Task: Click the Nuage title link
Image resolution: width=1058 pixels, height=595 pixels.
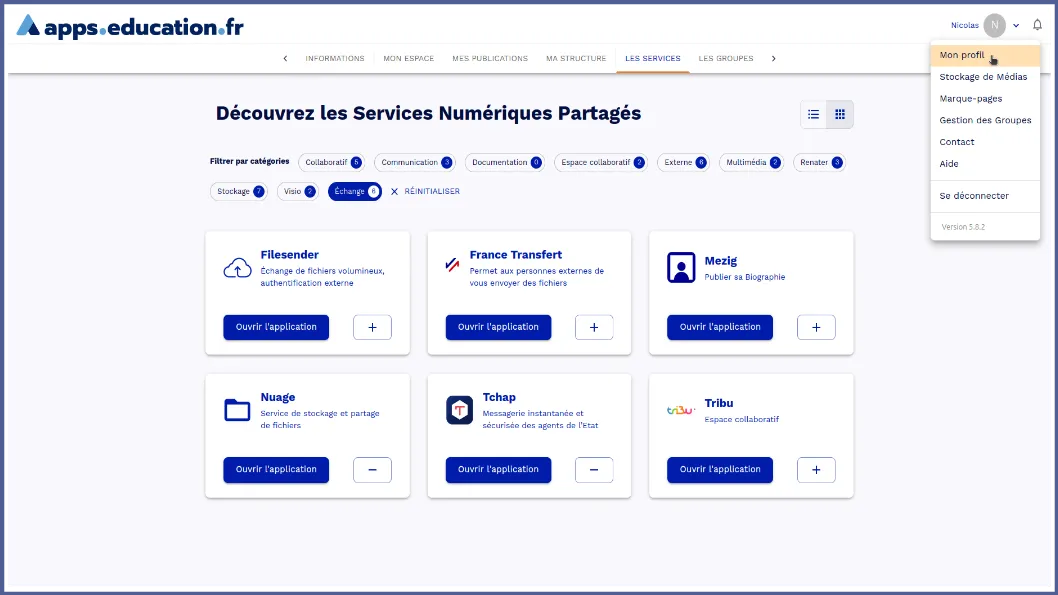Action: point(278,397)
